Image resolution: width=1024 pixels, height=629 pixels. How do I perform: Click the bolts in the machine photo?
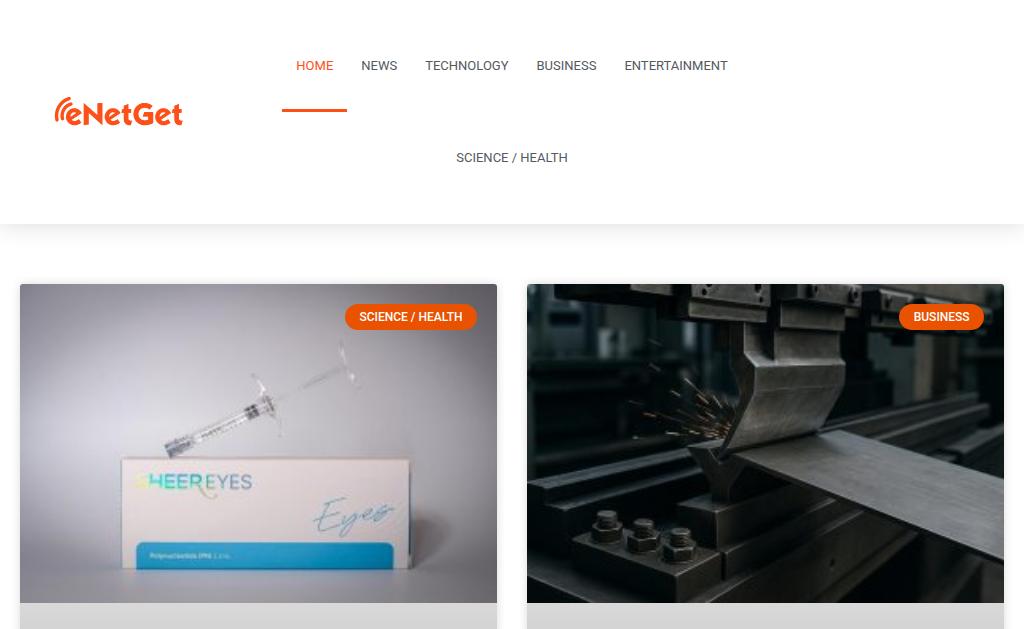pos(643,536)
